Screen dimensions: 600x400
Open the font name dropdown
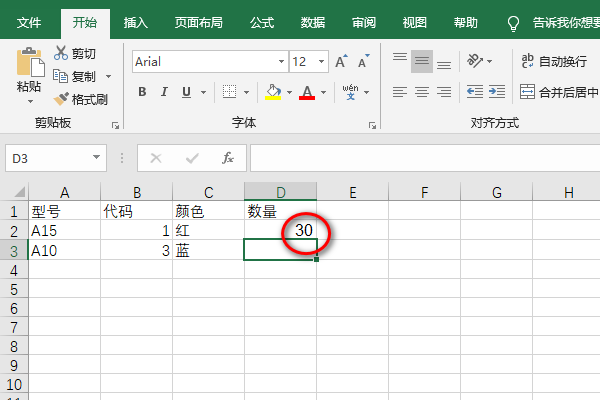coord(281,61)
